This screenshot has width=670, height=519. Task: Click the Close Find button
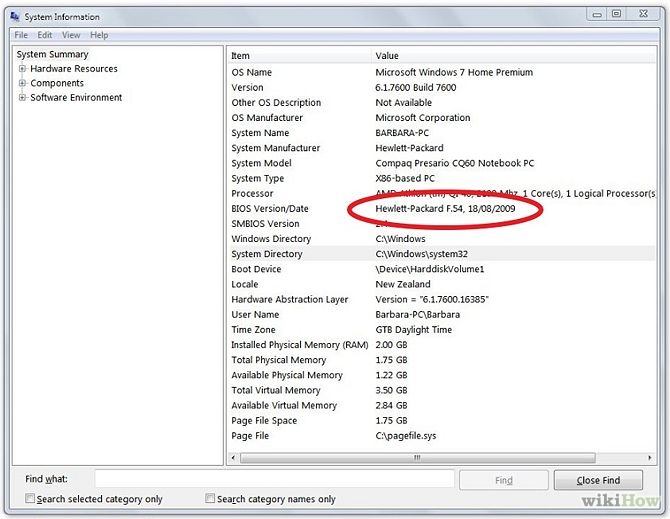click(x=598, y=480)
